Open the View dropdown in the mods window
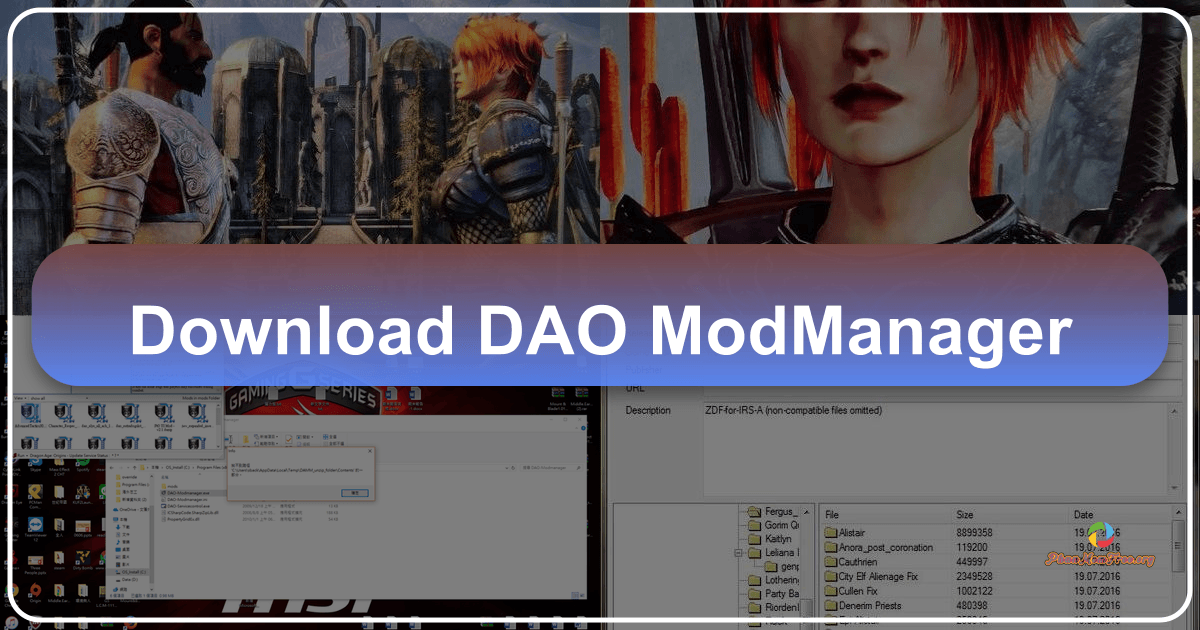This screenshot has height=630, width=1200. tap(18, 398)
